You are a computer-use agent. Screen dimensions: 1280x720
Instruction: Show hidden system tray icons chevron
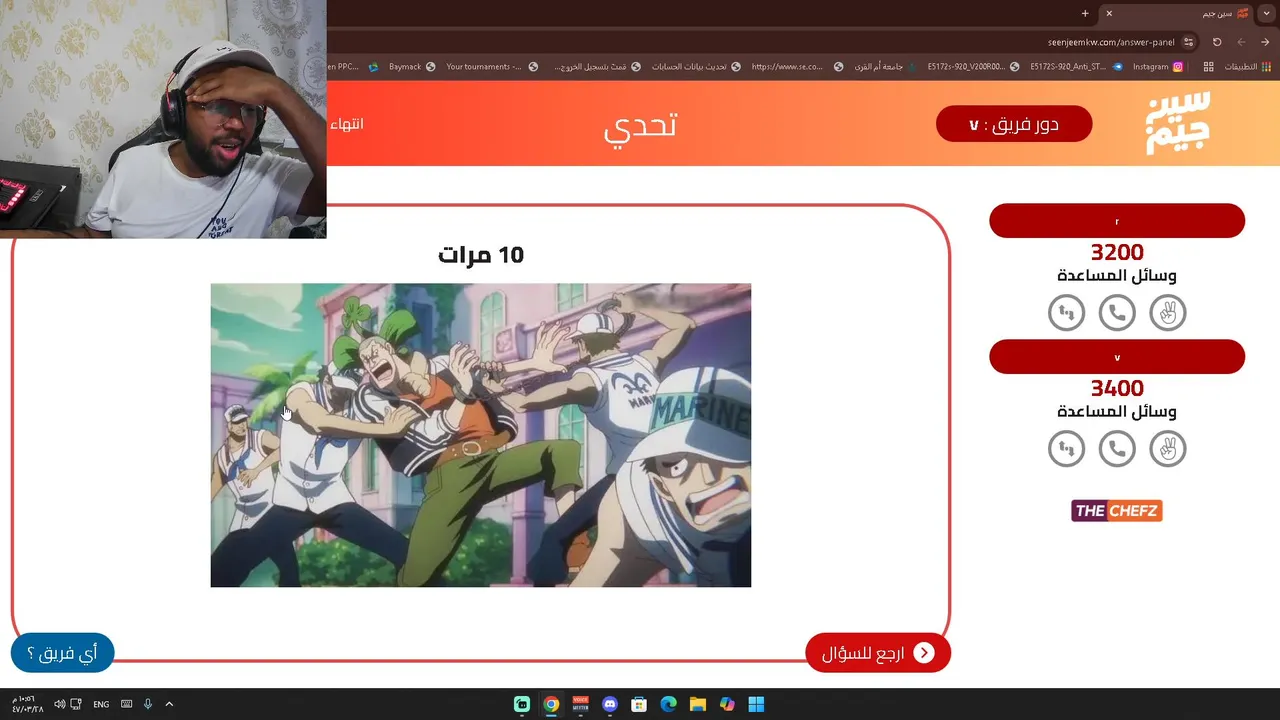tap(169, 704)
